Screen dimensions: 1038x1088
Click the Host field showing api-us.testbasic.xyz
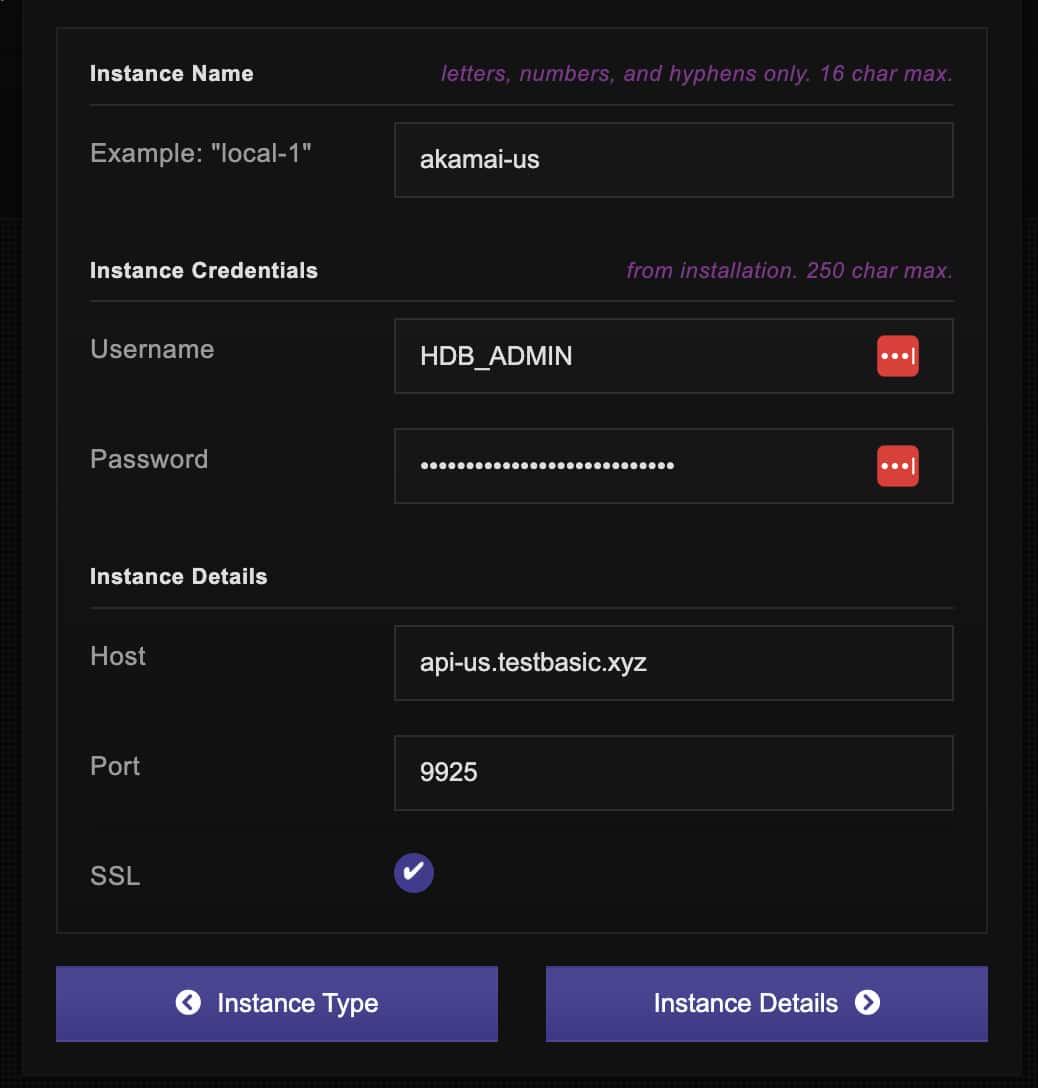(x=673, y=663)
